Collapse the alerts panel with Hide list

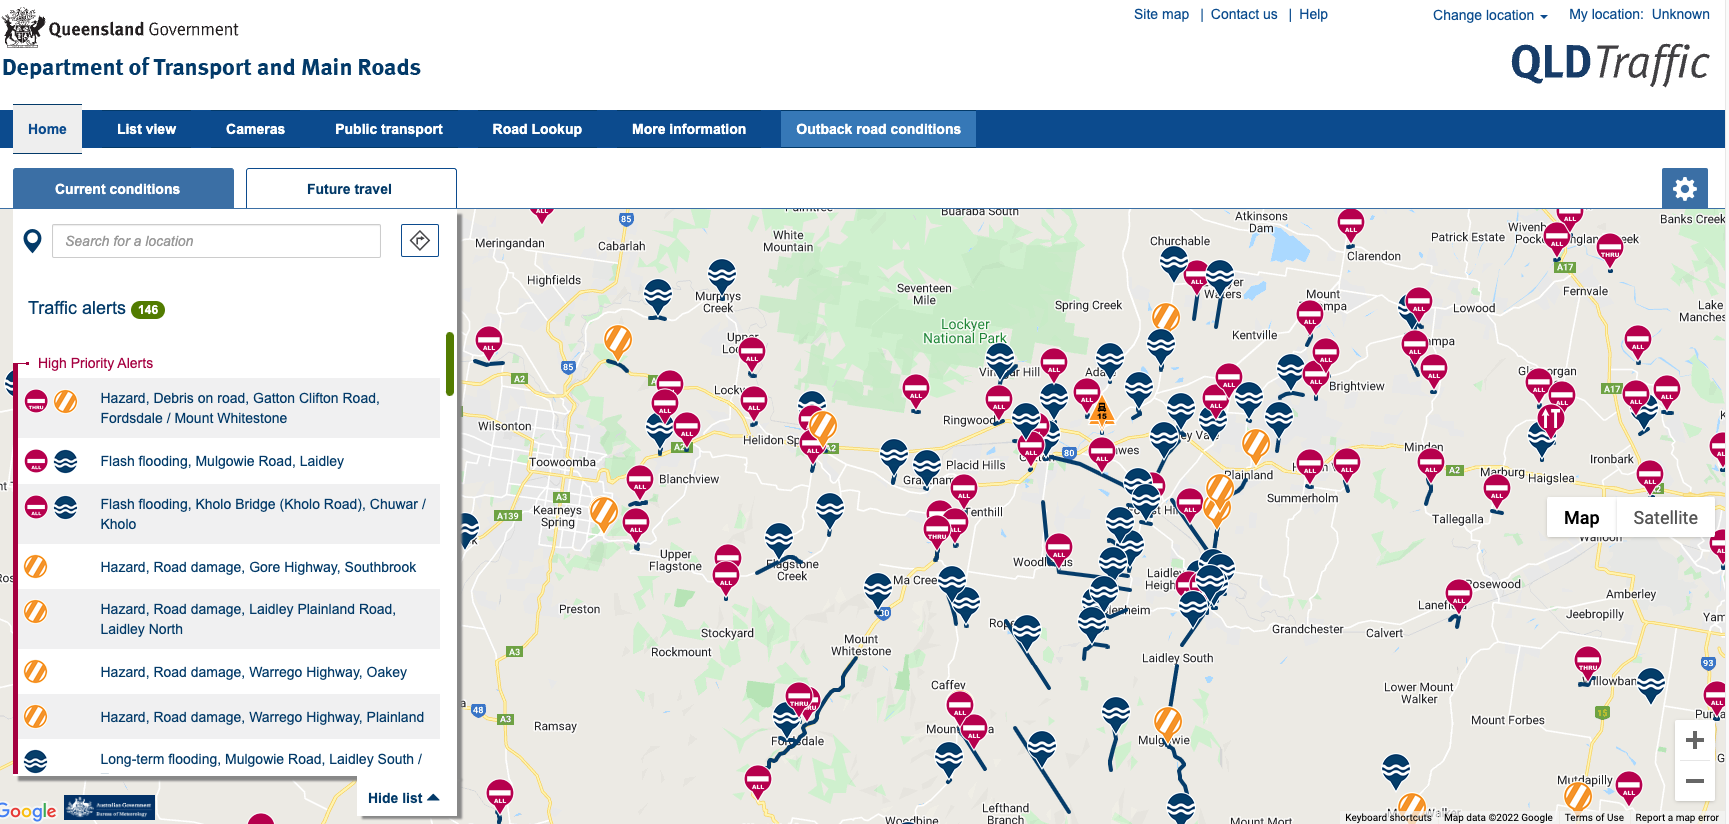[x=402, y=798]
